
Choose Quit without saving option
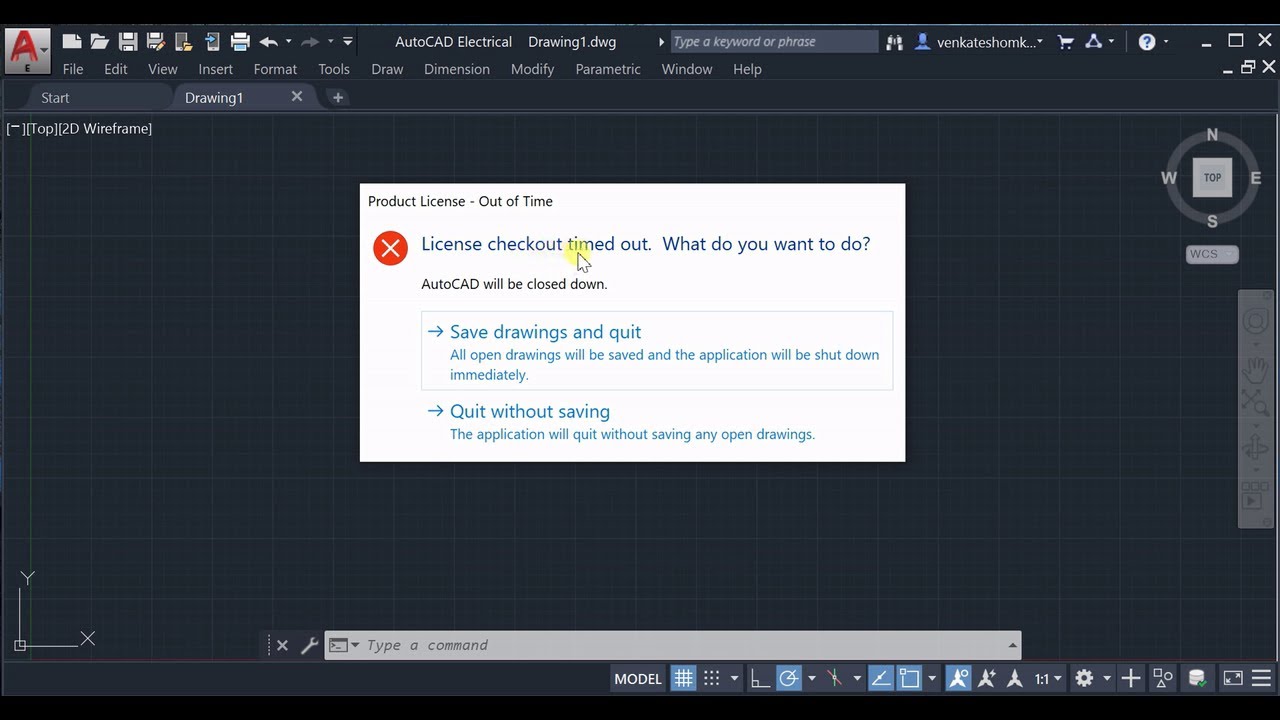pos(657,421)
